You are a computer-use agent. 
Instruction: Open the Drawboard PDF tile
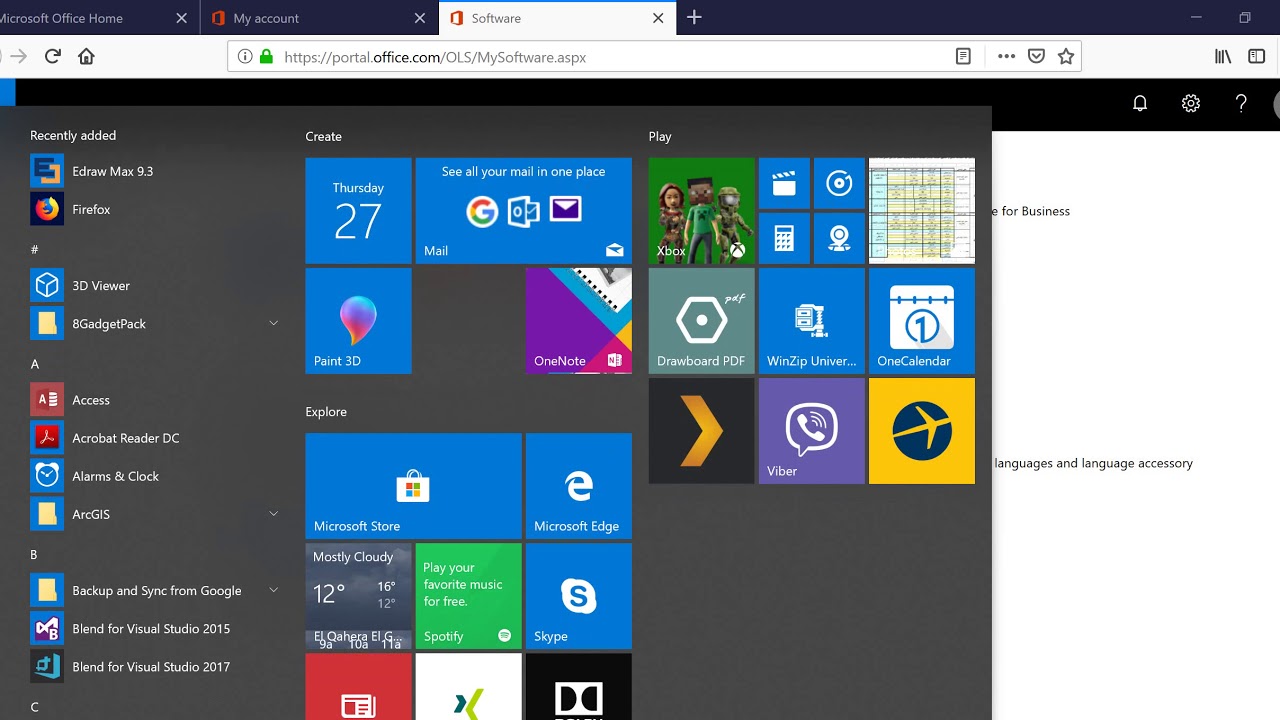point(702,321)
